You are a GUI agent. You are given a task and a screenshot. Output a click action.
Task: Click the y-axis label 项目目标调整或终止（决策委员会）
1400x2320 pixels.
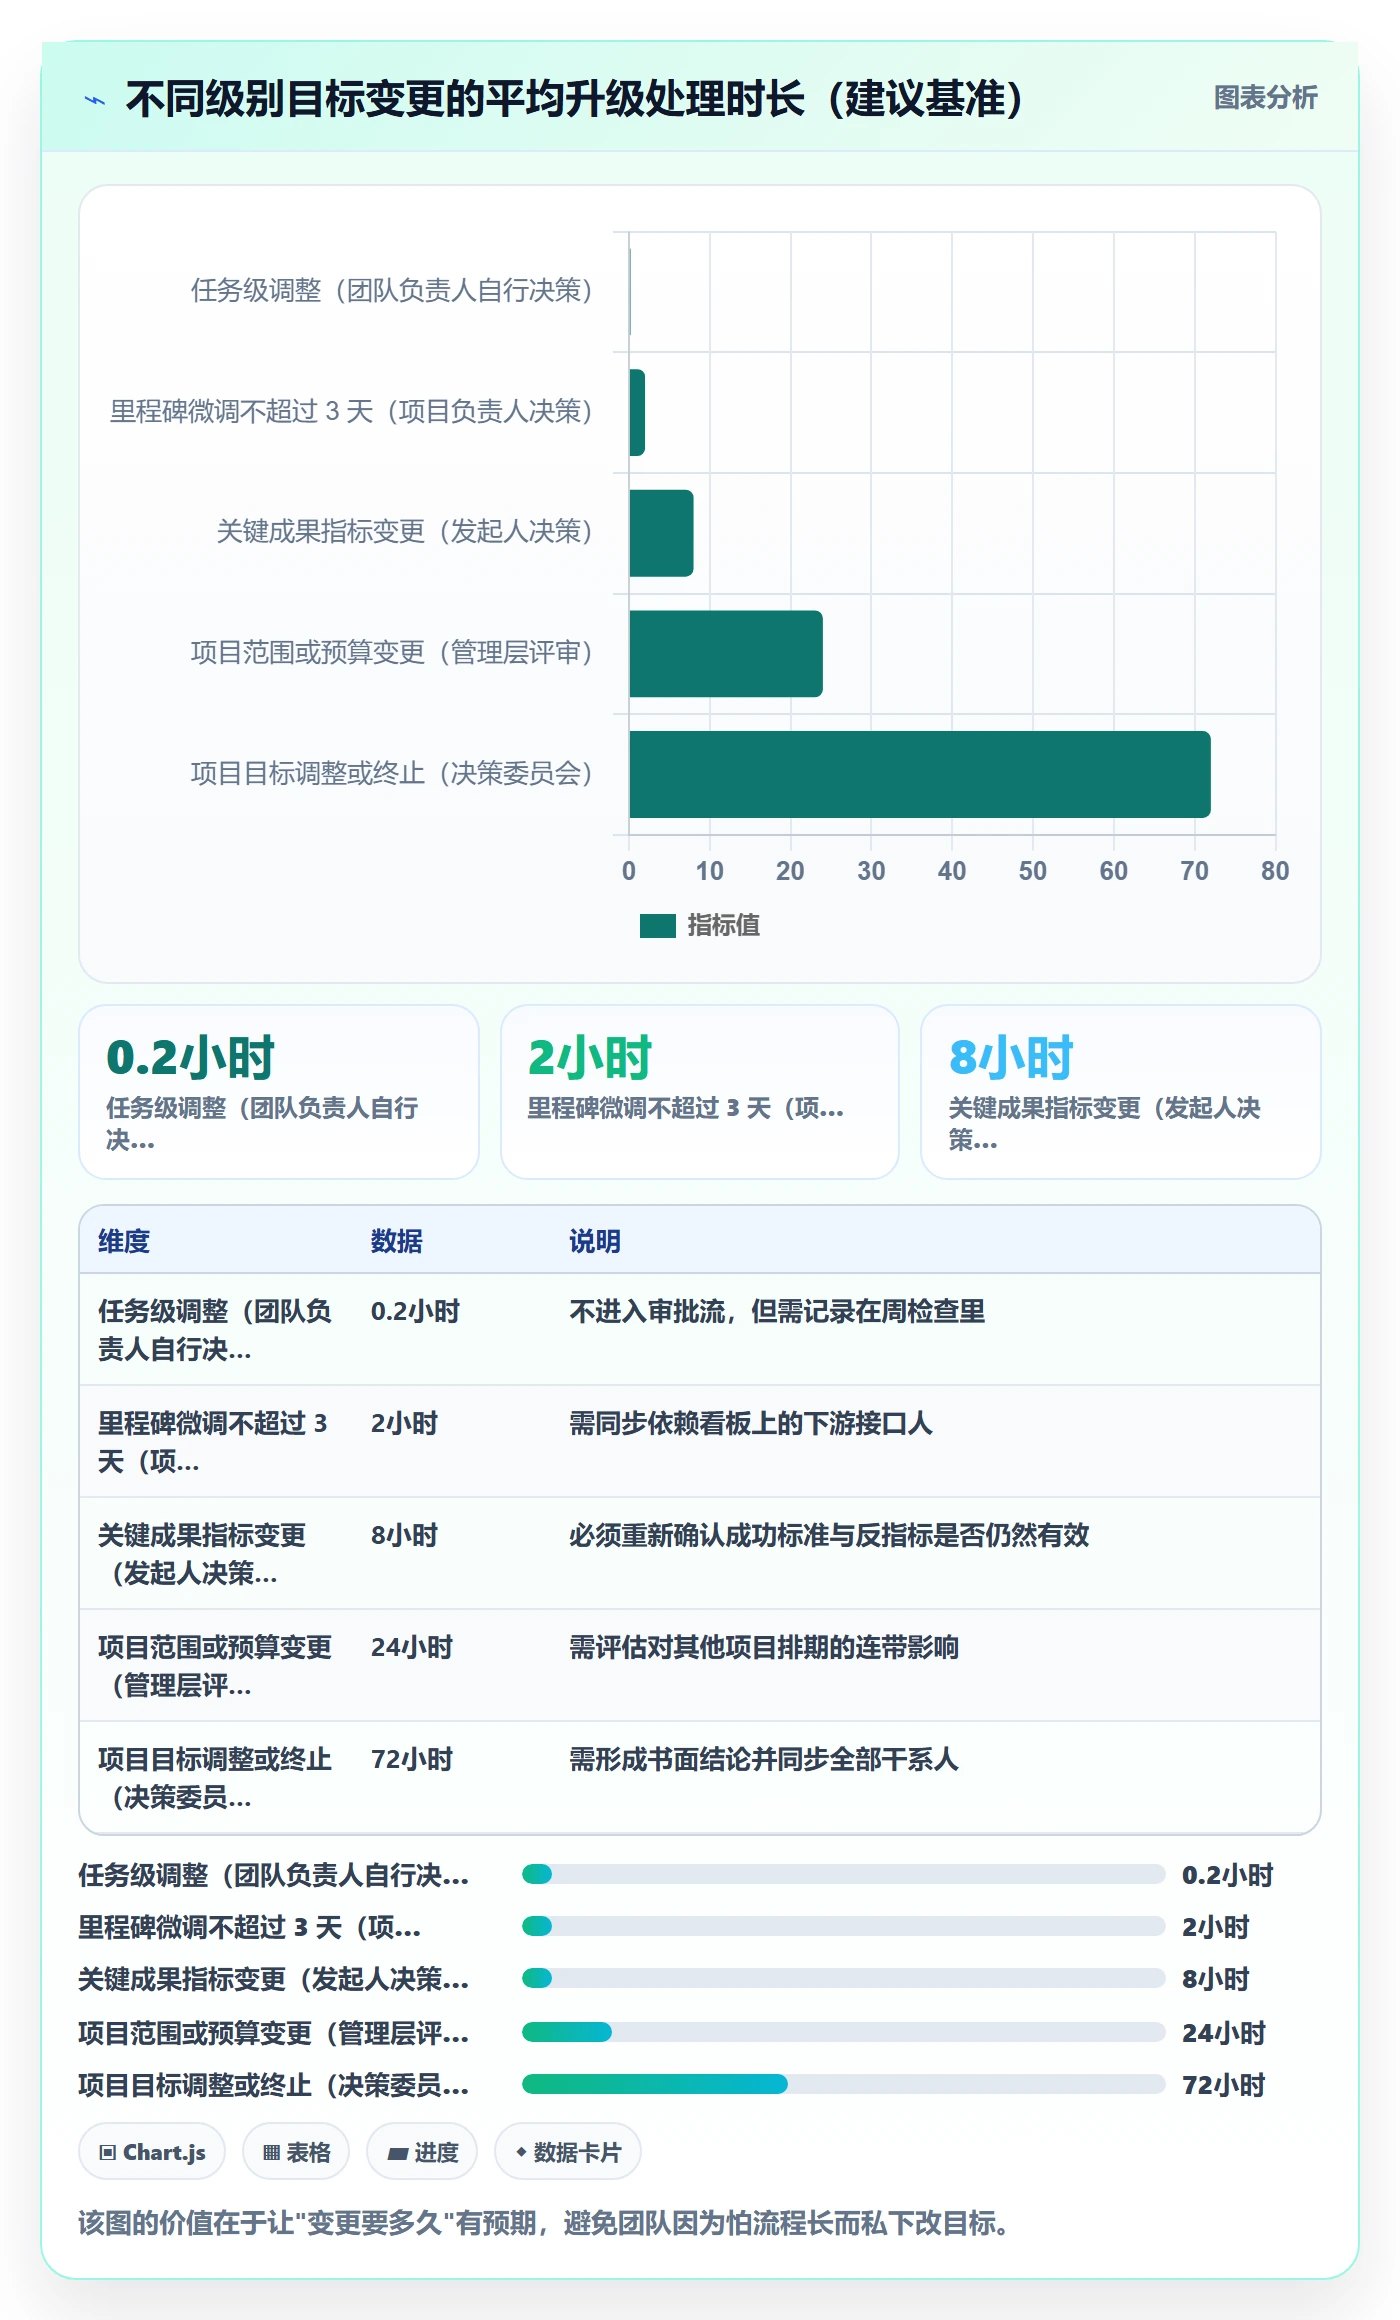point(391,774)
